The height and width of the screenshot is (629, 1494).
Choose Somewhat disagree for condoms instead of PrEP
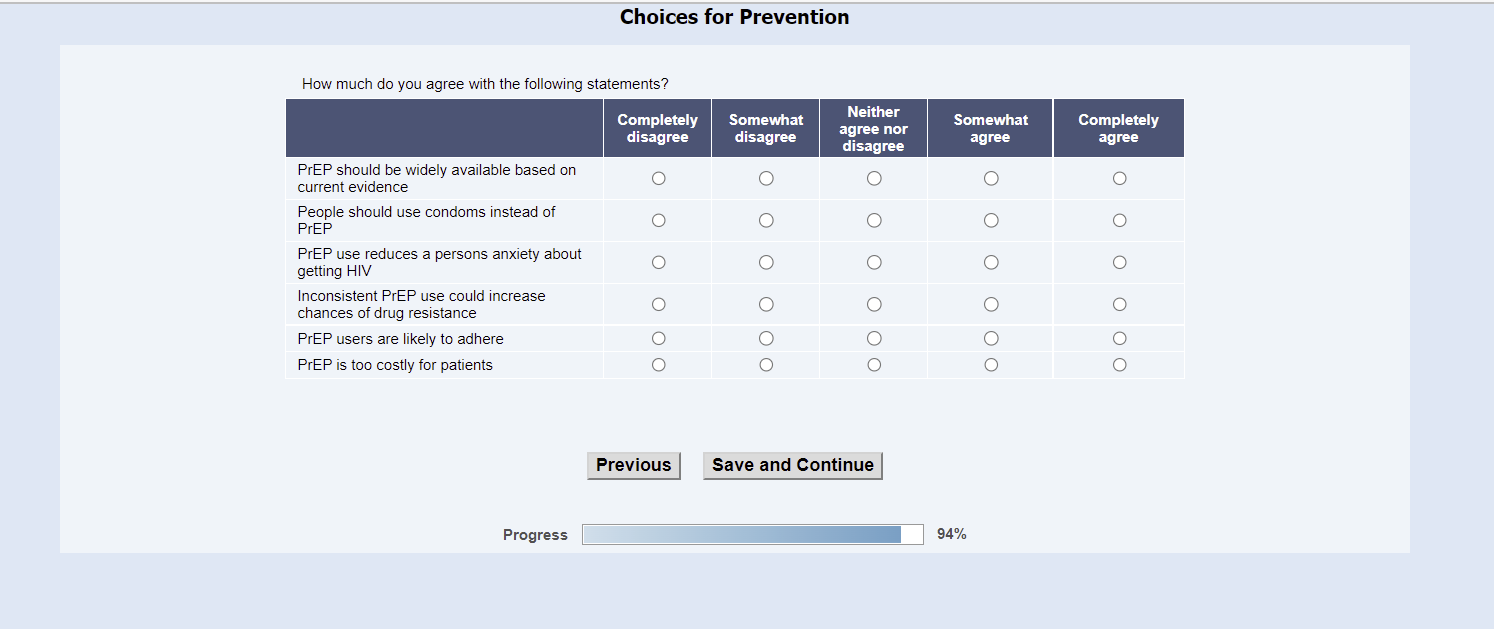tap(766, 220)
